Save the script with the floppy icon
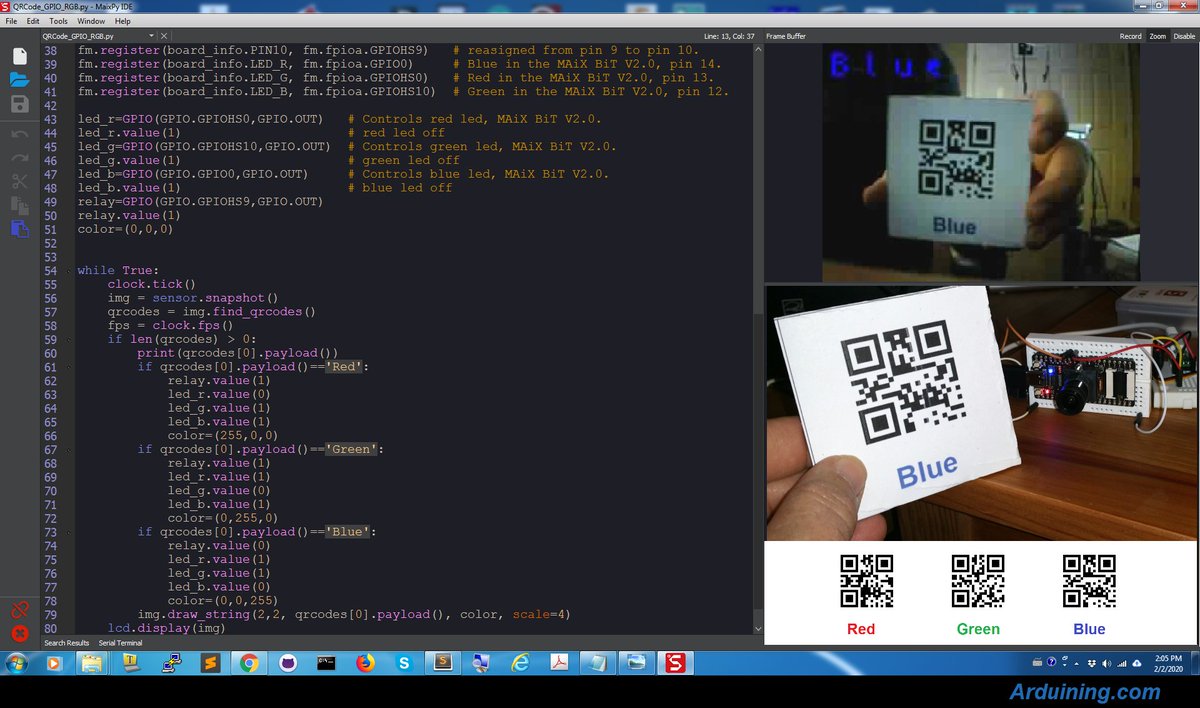The width and height of the screenshot is (1200, 708). (19, 104)
